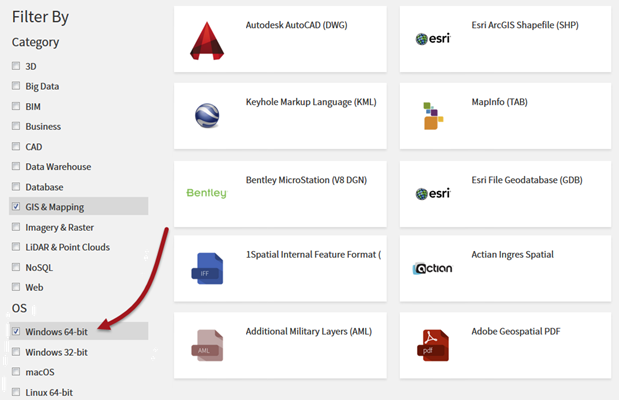Open Keyhole Markup Language (KML) link

[311, 102]
